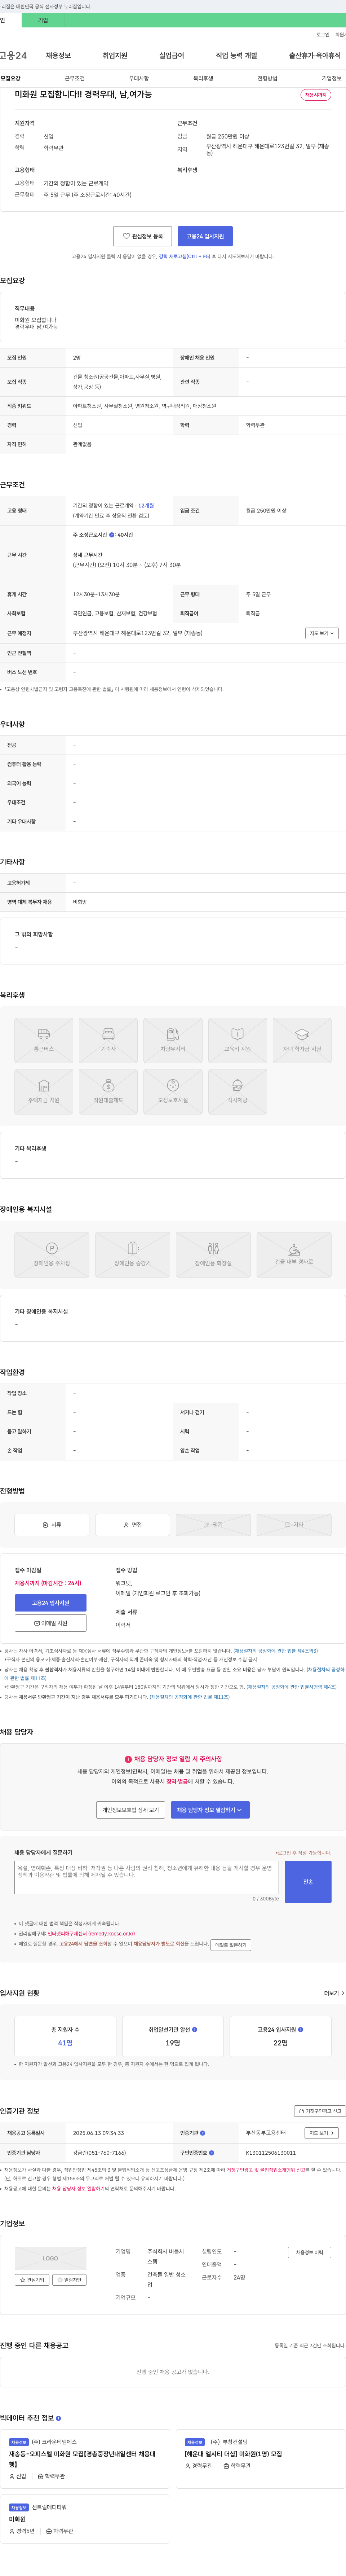Click the 채용정보 더보기 button

pyautogui.click(x=310, y=2252)
